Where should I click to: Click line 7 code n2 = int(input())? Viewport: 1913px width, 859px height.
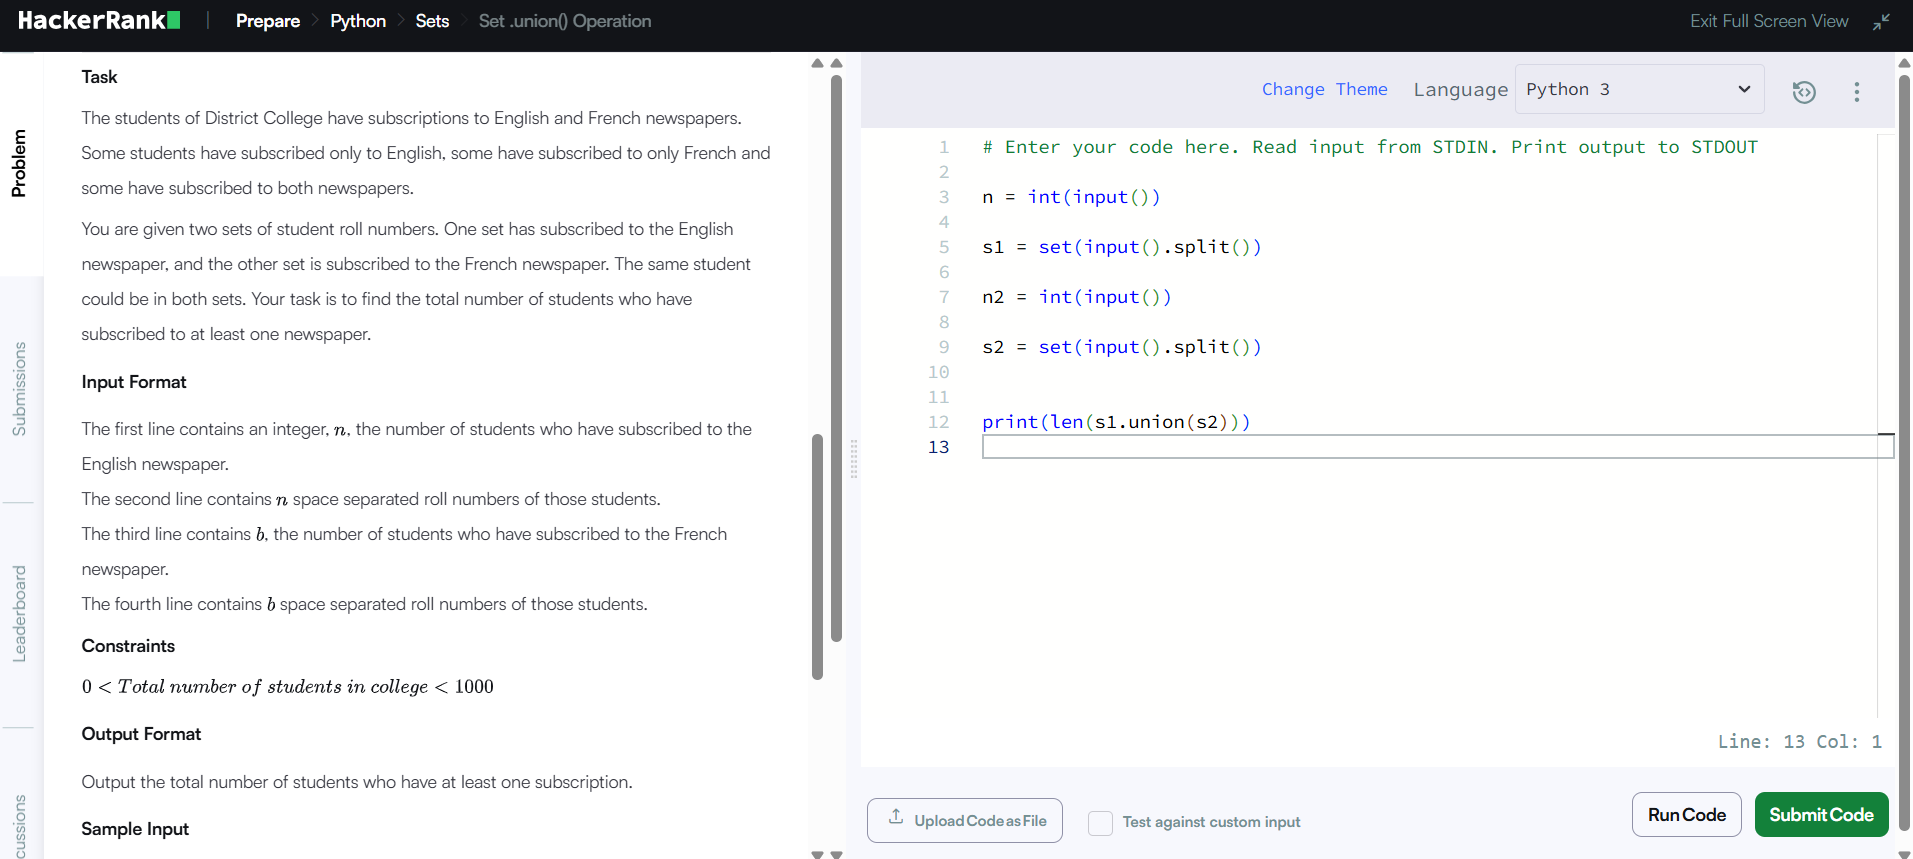[1077, 297]
